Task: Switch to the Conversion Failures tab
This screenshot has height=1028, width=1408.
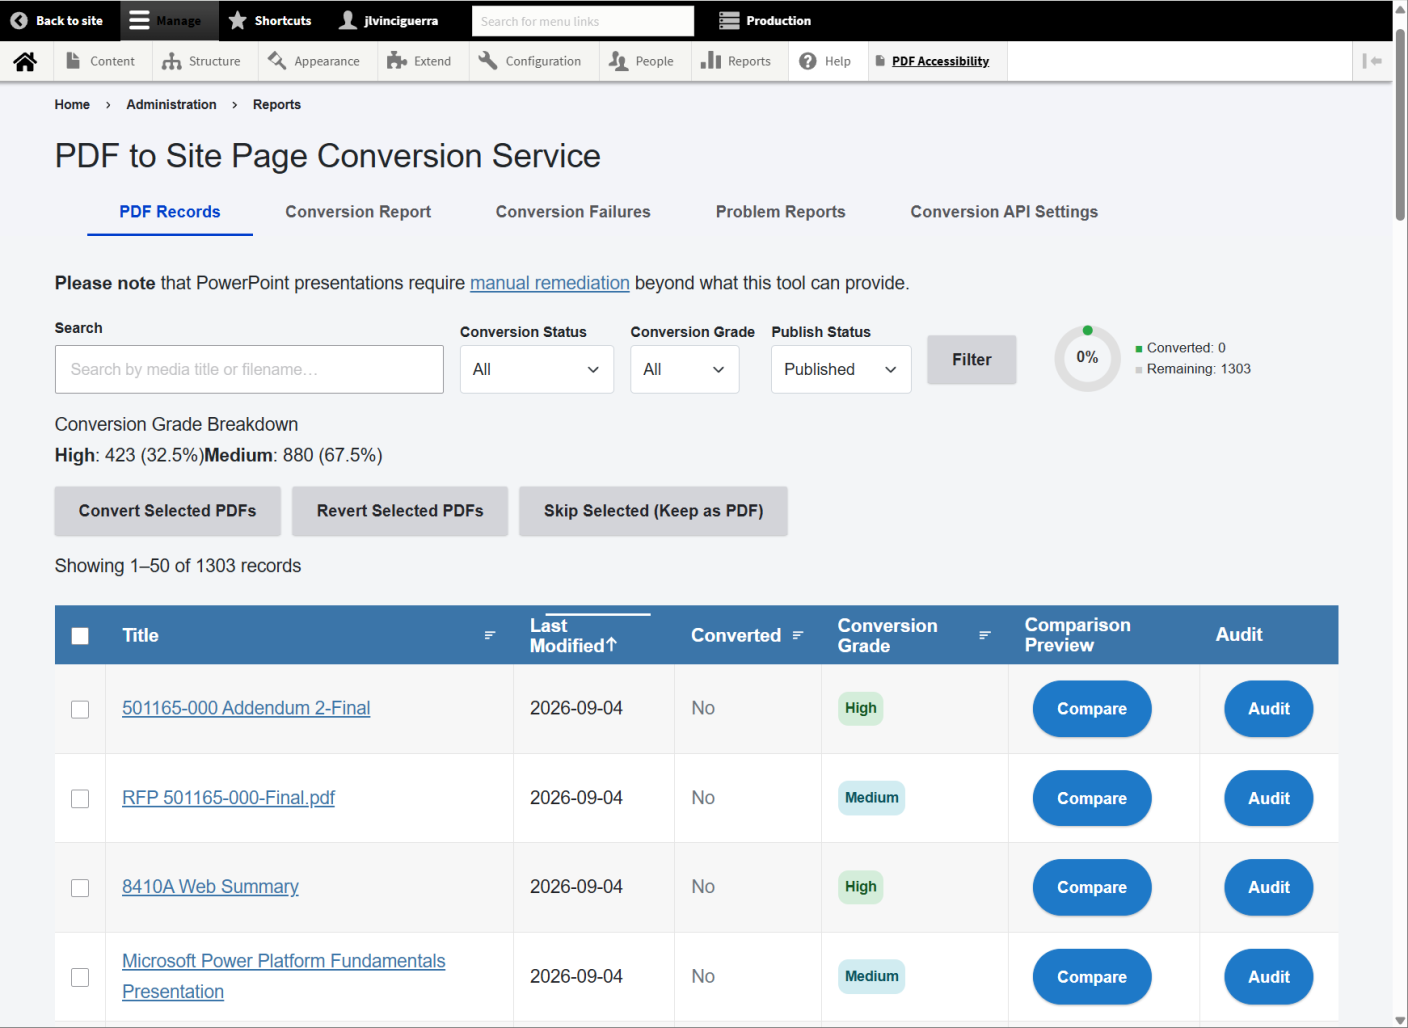Action: click(573, 212)
